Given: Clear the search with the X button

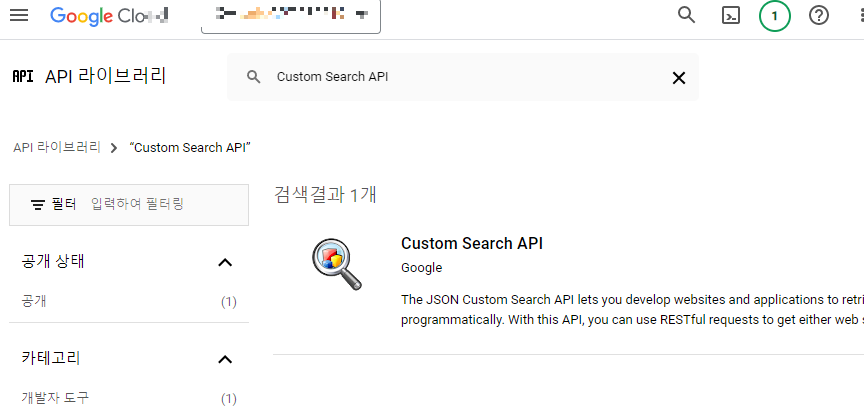Looking at the screenshot, I should pos(679,78).
